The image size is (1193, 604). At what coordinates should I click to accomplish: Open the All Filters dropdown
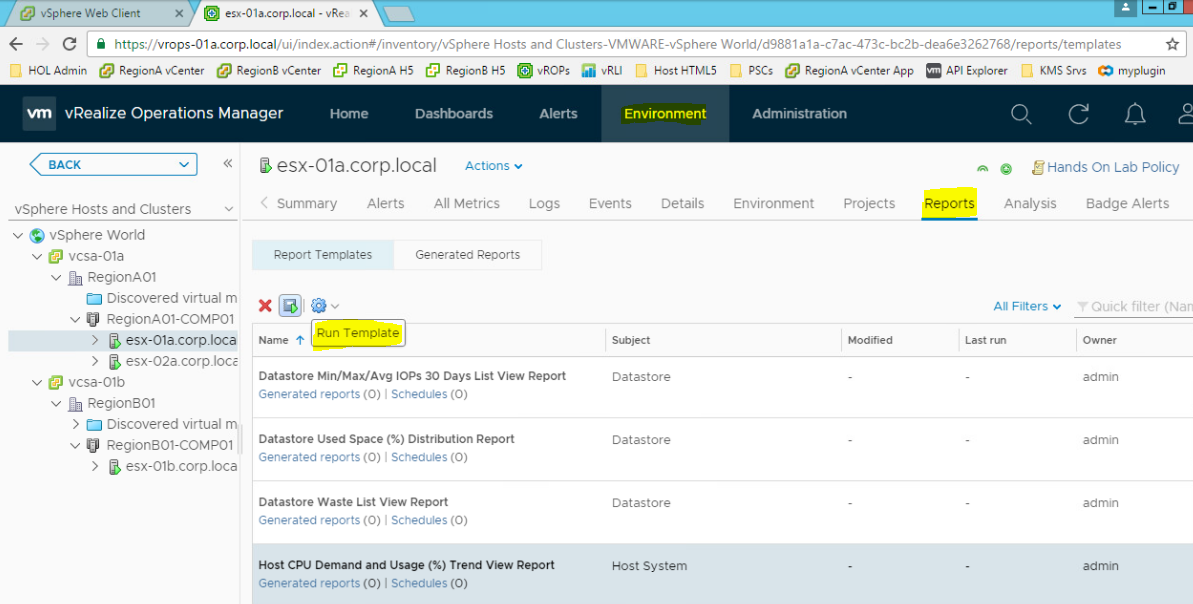tap(1027, 306)
